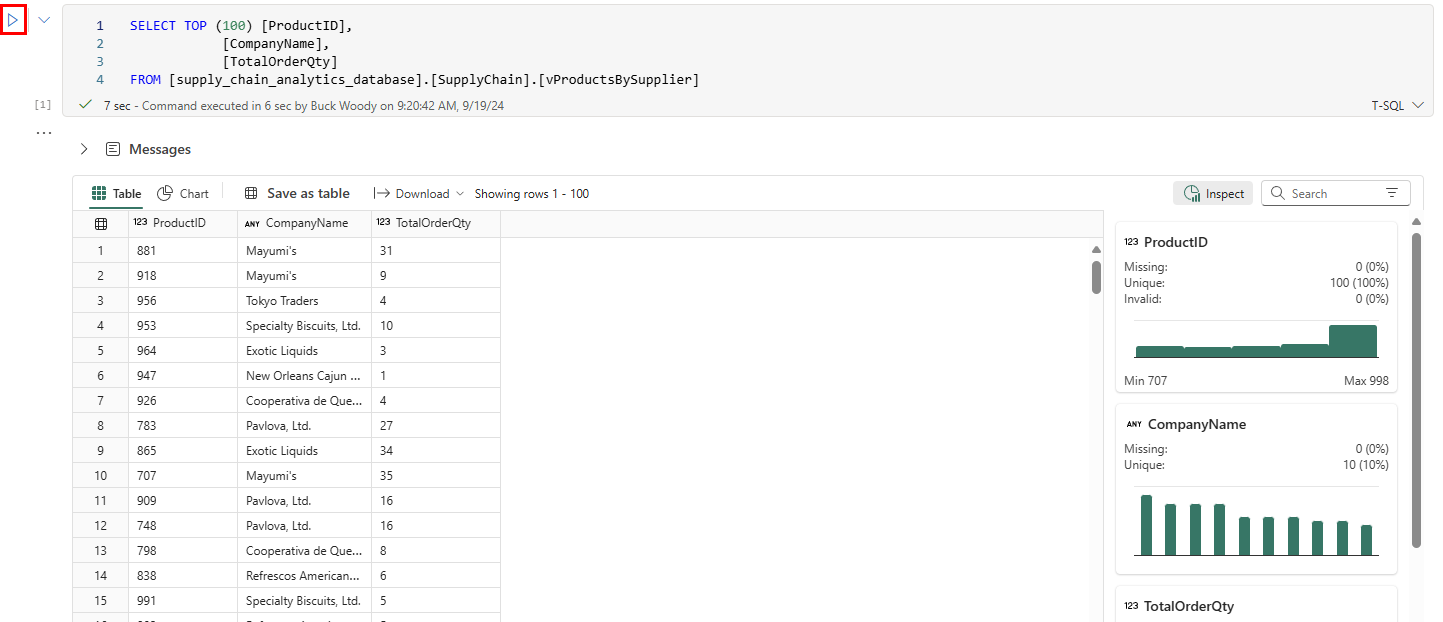The width and height of the screenshot is (1443, 622).
Task: Open the cell's more options ellipsis
Action: click(43, 132)
